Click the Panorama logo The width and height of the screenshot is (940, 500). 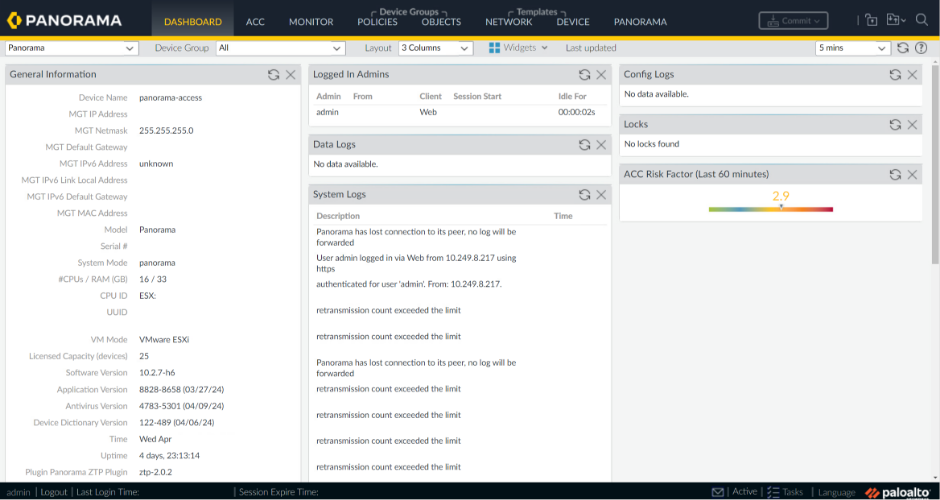tap(64, 20)
